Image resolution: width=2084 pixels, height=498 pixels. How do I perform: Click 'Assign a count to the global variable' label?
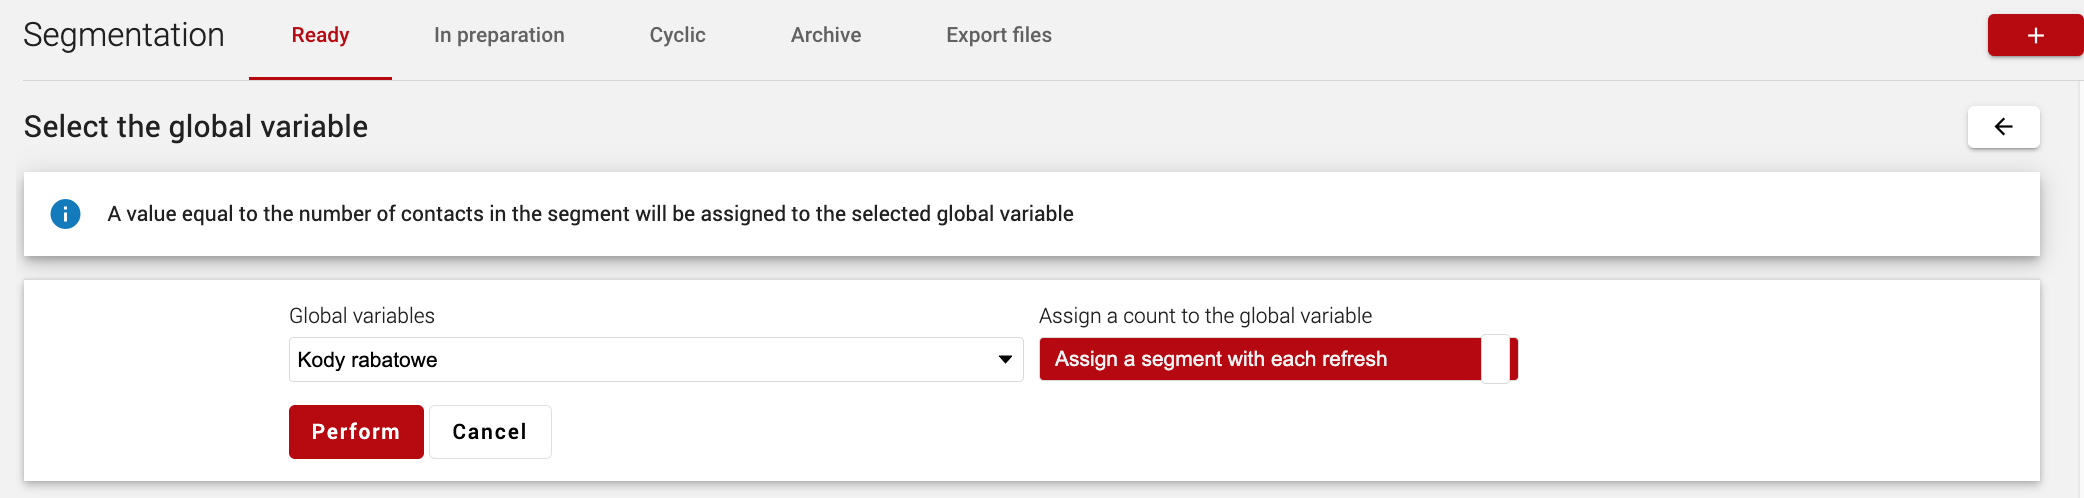[1205, 316]
